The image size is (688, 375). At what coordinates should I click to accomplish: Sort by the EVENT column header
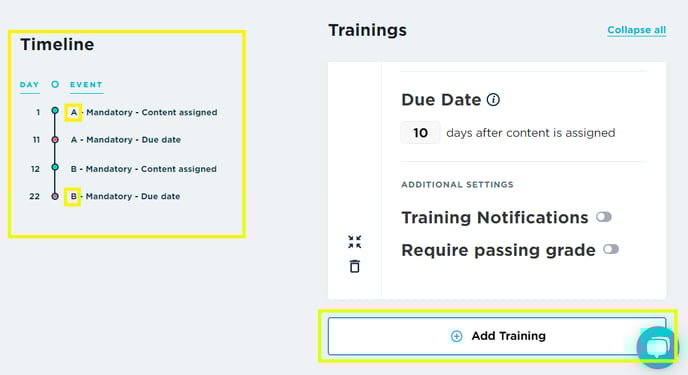tap(86, 85)
